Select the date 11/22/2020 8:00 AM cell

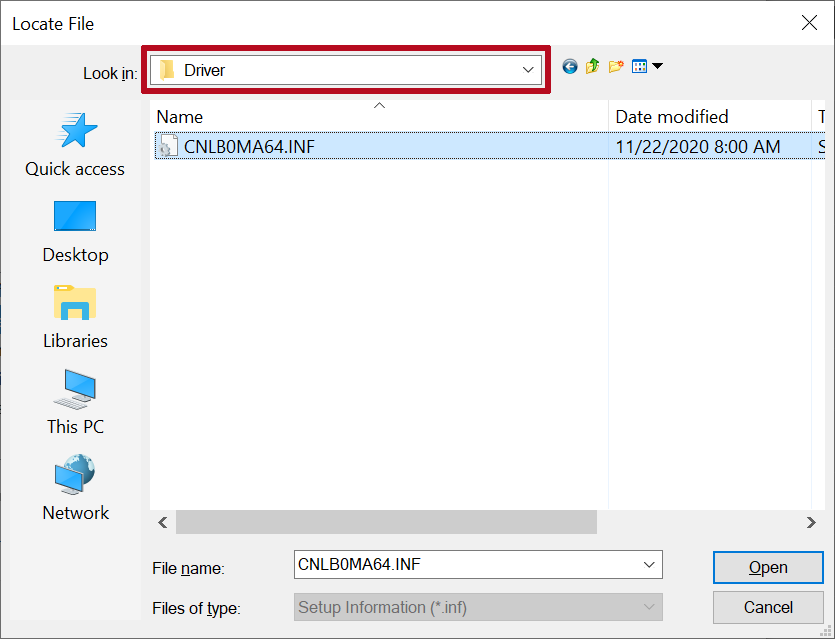(698, 146)
